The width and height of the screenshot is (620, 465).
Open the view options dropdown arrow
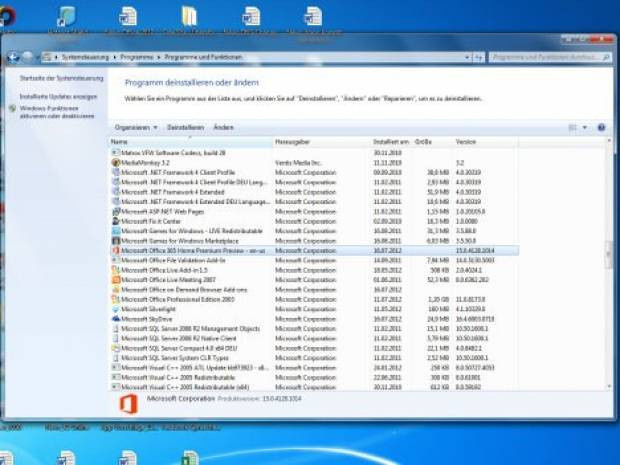click(x=585, y=127)
